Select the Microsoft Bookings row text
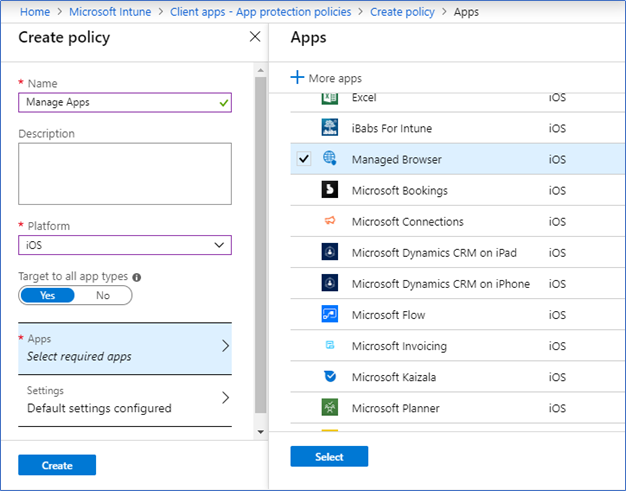This screenshot has width=626, height=491. [x=400, y=190]
